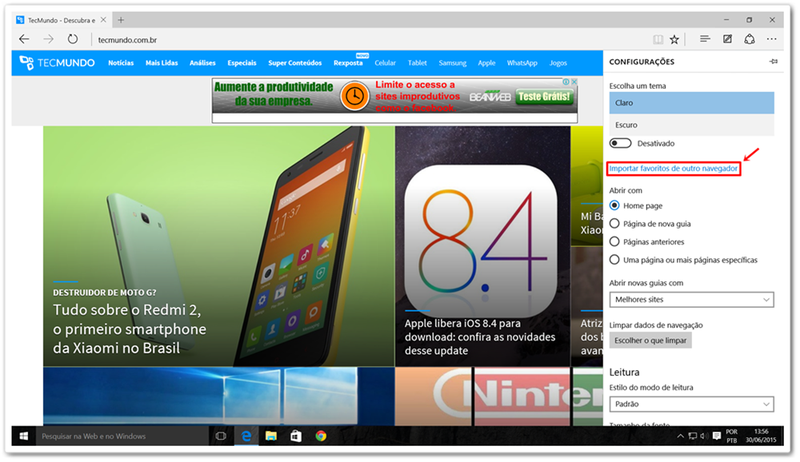Click the Celular nav link
Screen dimensions: 800x462
click(385, 63)
